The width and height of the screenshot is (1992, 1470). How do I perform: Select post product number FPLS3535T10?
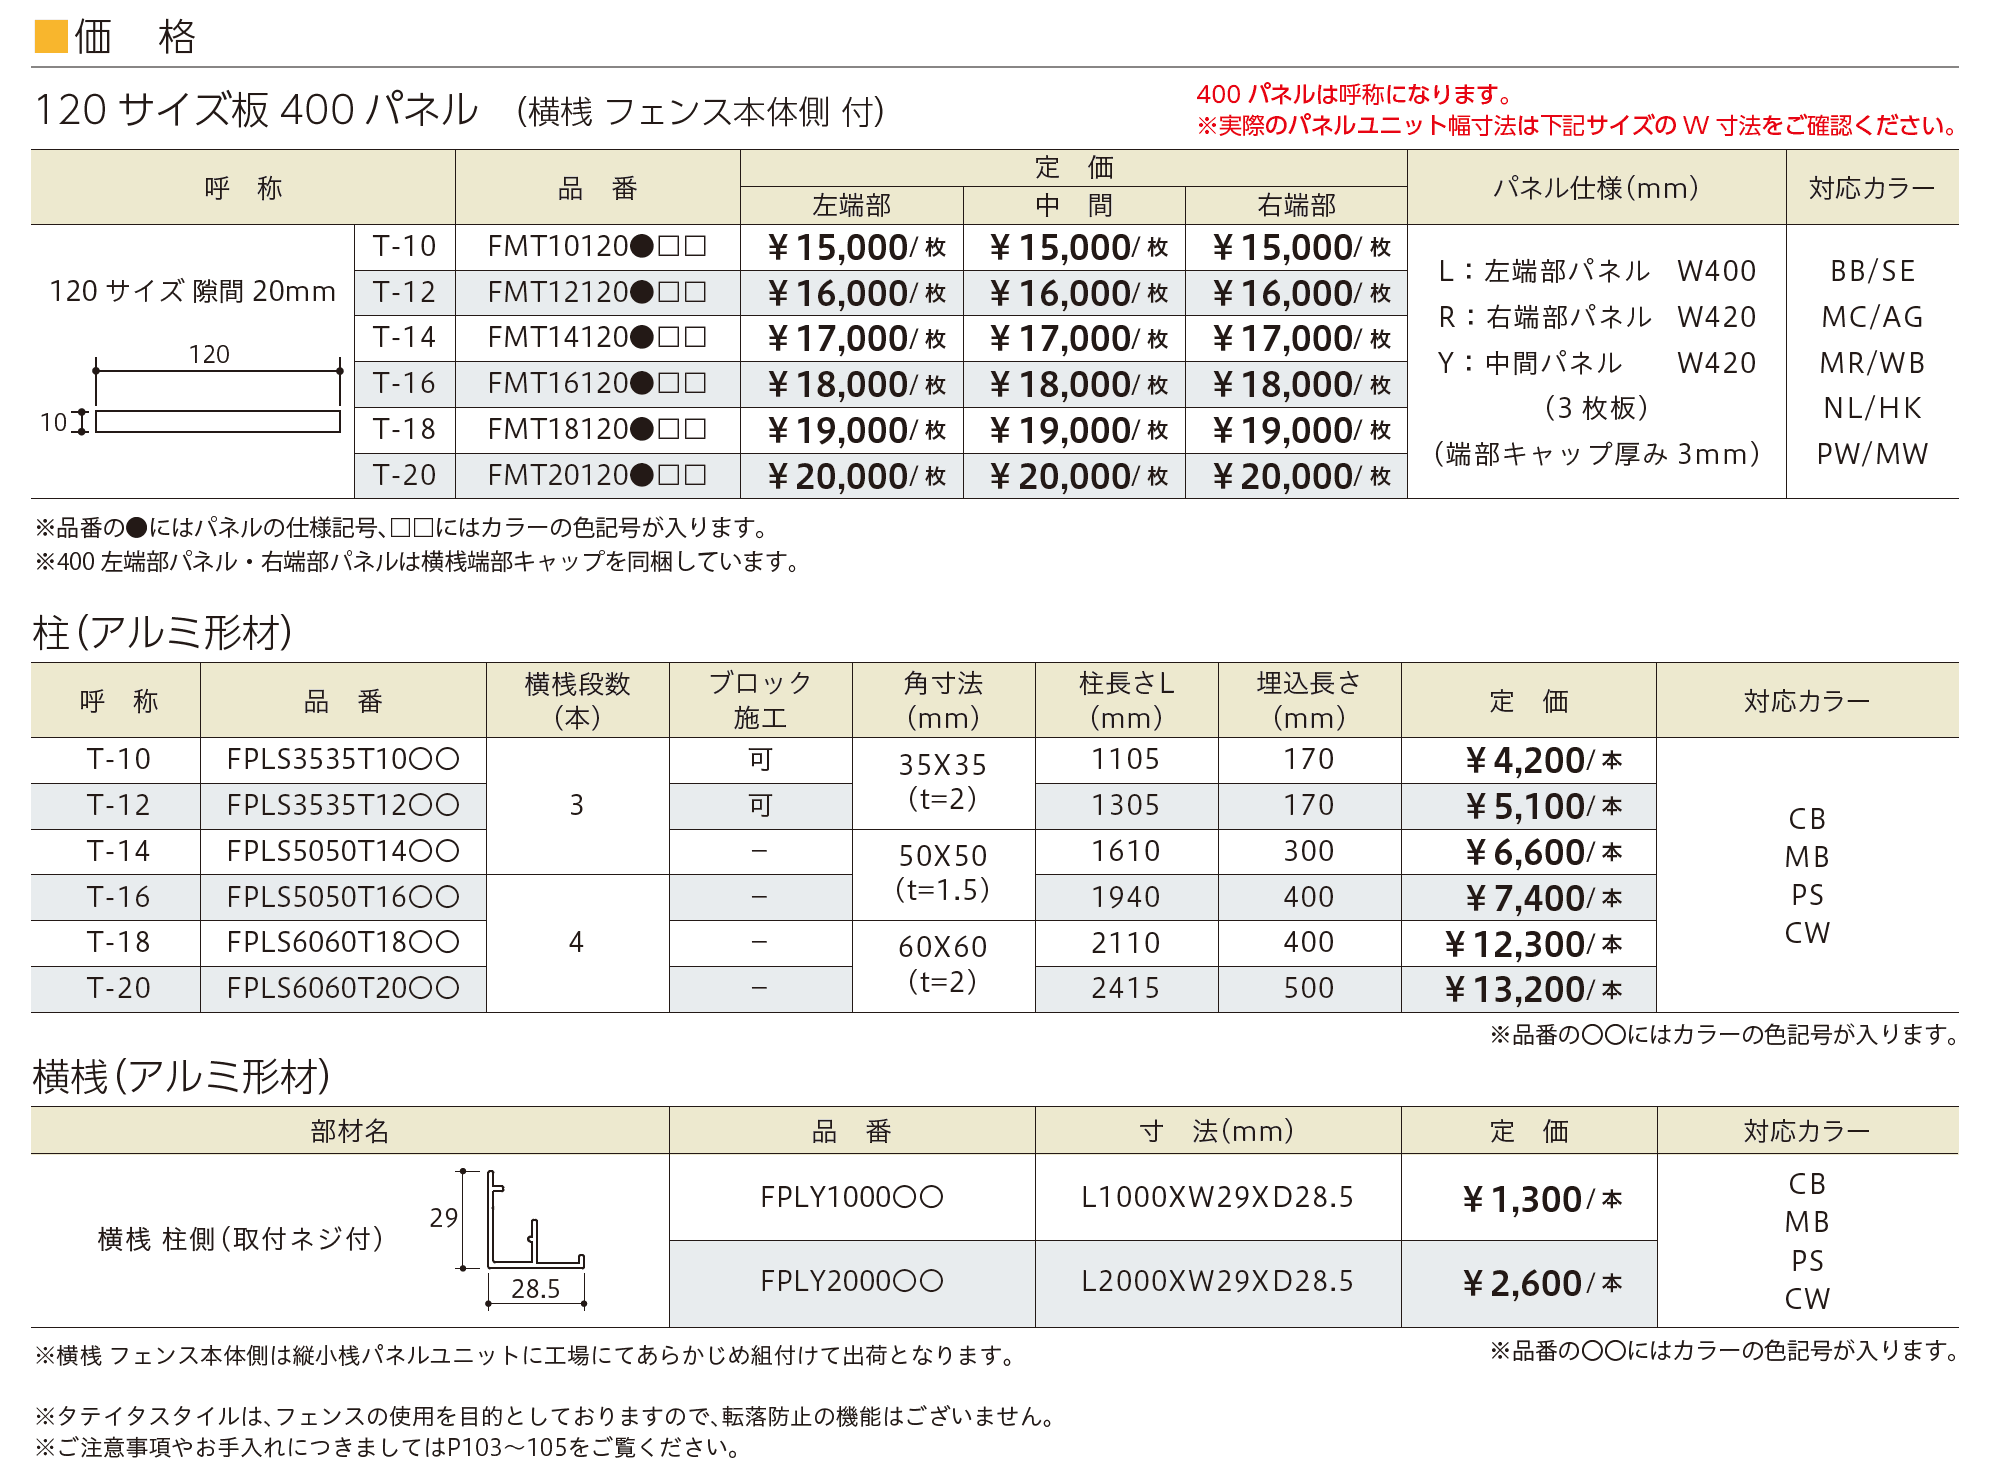[343, 759]
